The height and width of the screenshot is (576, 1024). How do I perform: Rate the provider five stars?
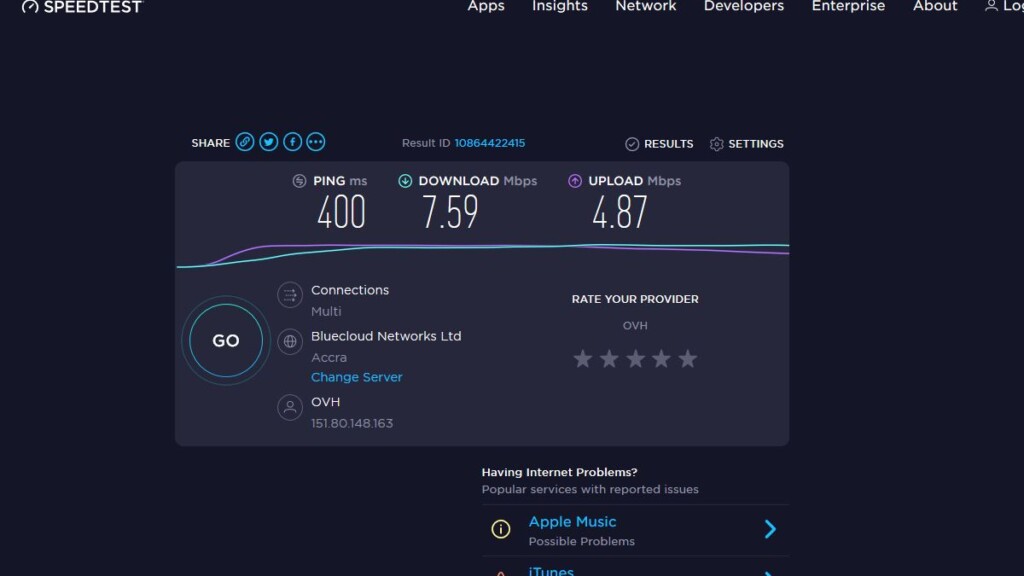[687, 359]
